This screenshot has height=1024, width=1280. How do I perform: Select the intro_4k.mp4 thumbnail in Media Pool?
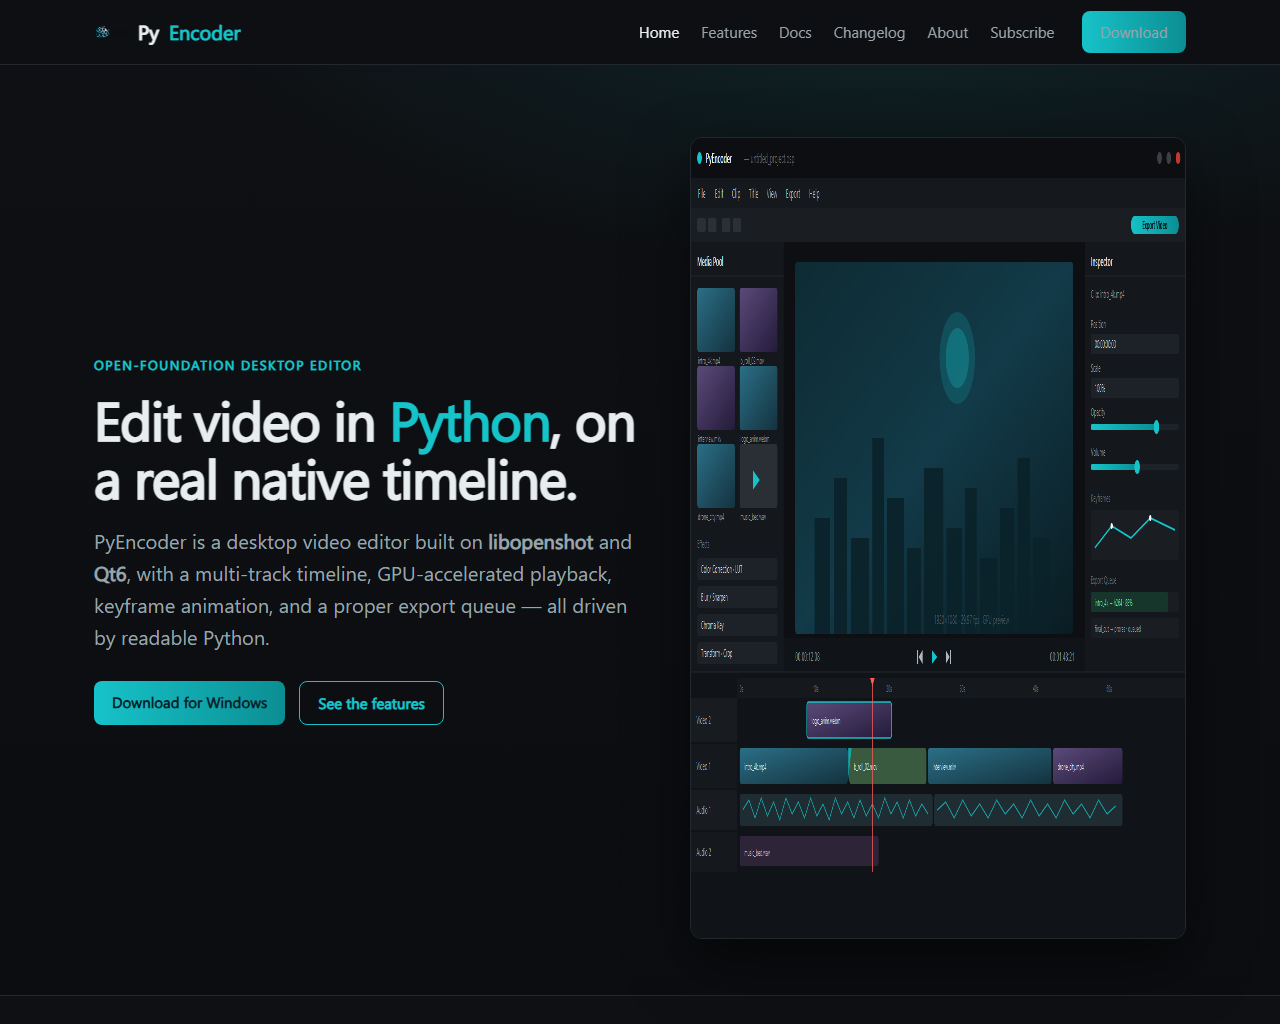tap(716, 320)
